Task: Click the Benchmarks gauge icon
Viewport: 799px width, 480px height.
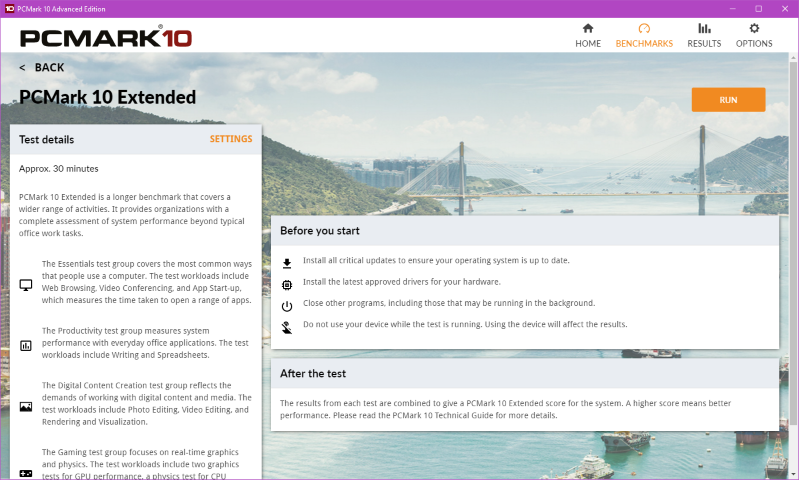Action: 644,28
